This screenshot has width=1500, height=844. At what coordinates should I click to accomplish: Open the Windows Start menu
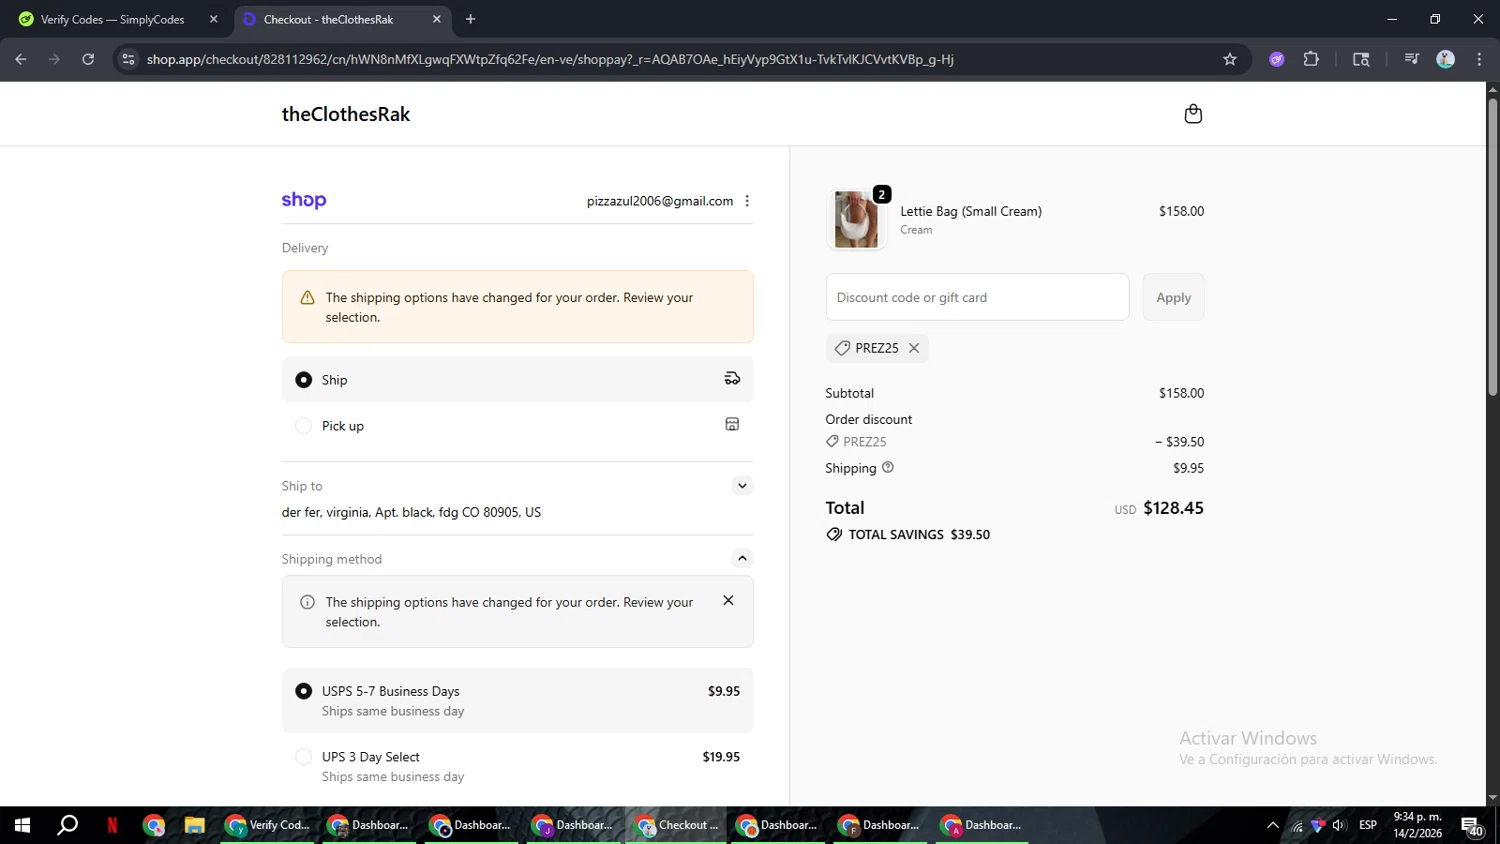tap(22, 825)
